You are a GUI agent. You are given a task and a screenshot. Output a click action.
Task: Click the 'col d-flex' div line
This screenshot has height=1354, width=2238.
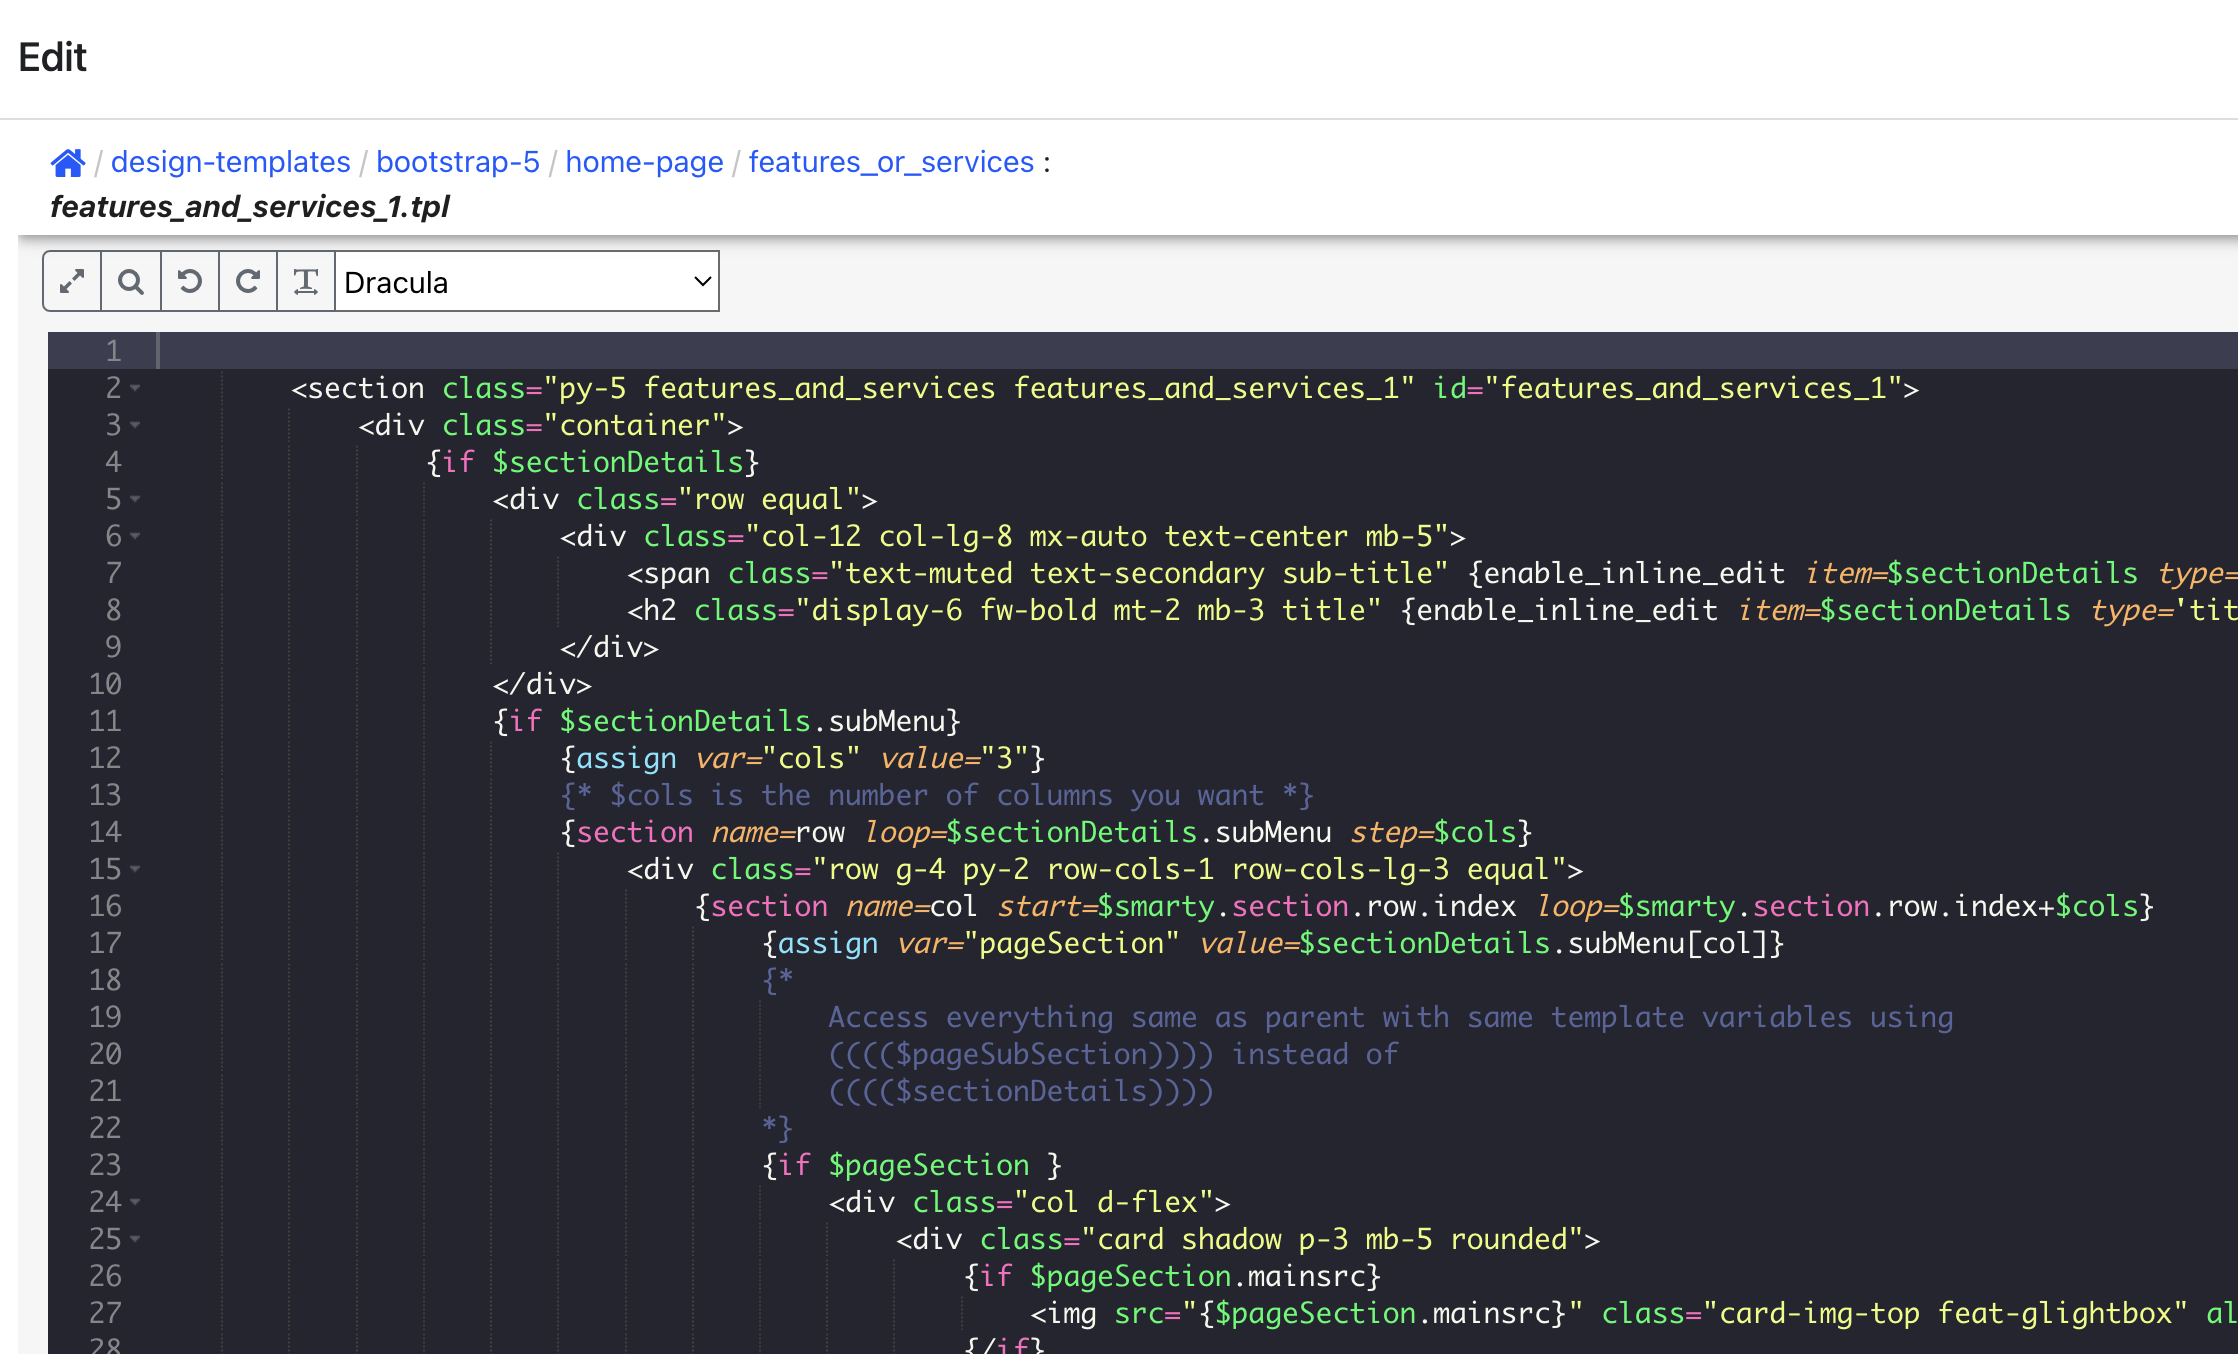1030,1202
